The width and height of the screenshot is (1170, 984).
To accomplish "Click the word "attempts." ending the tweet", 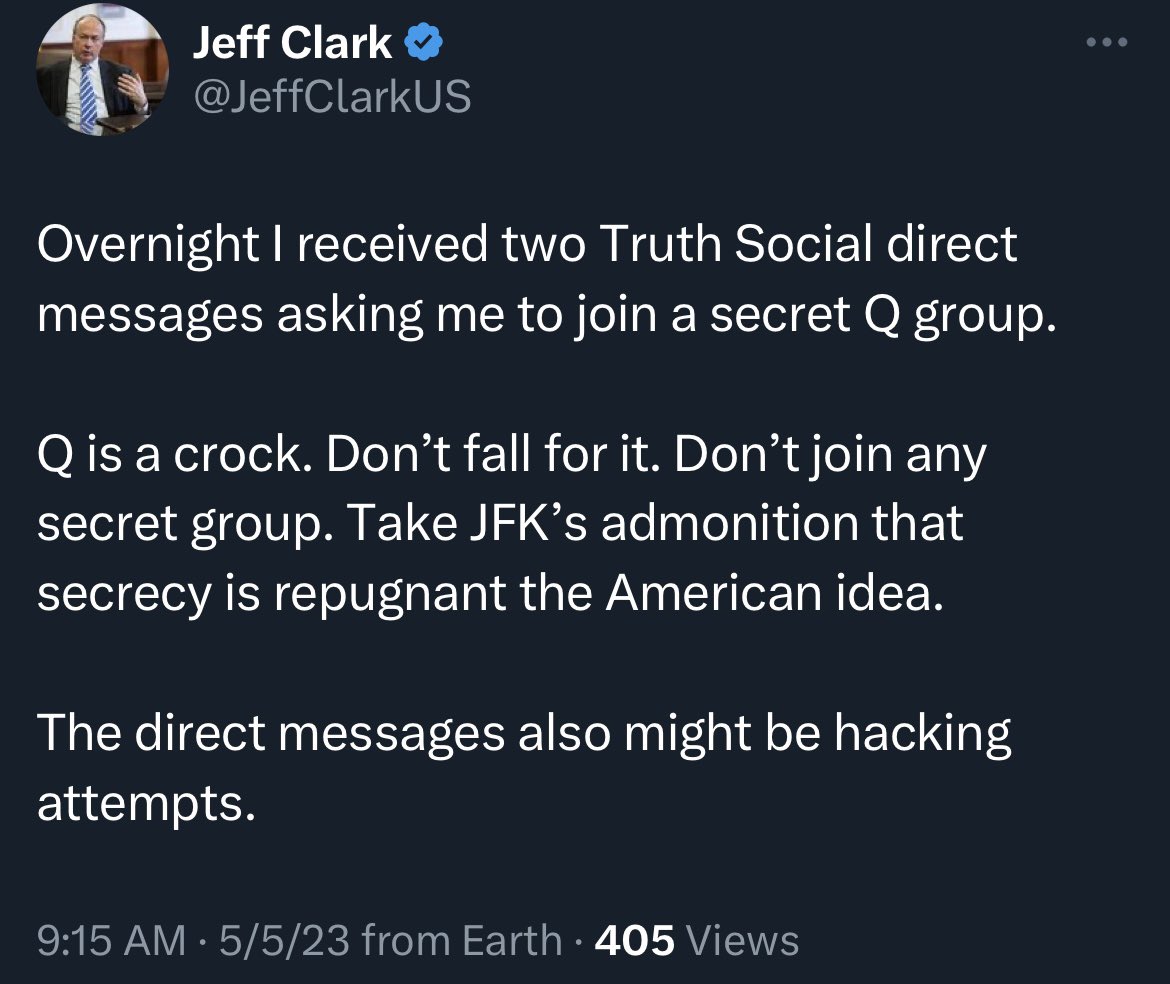I will [x=140, y=804].
